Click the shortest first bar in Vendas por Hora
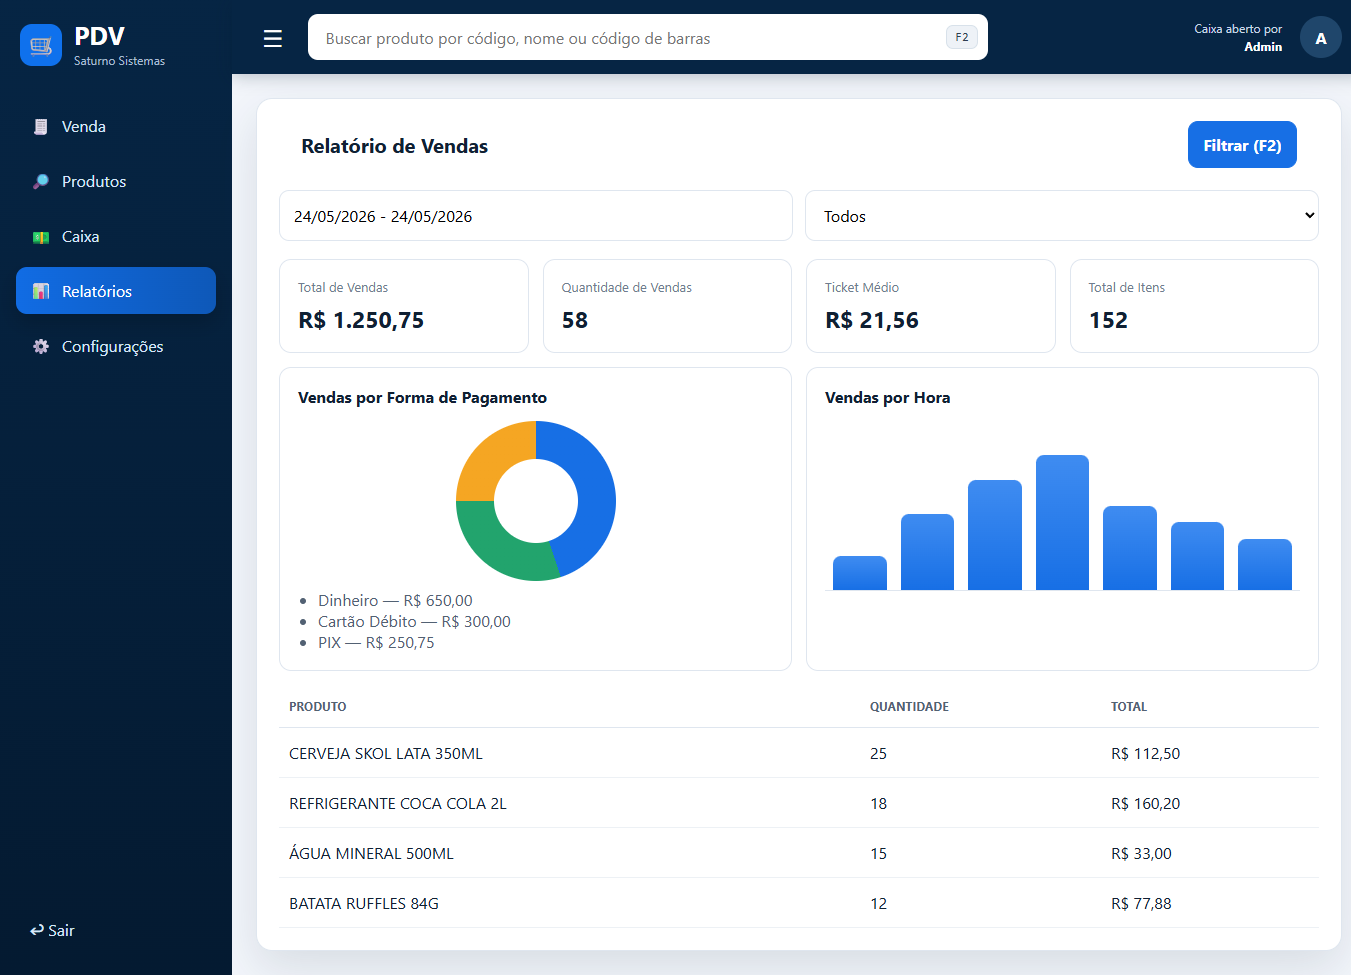Screen dimensions: 1351x975 (860, 573)
